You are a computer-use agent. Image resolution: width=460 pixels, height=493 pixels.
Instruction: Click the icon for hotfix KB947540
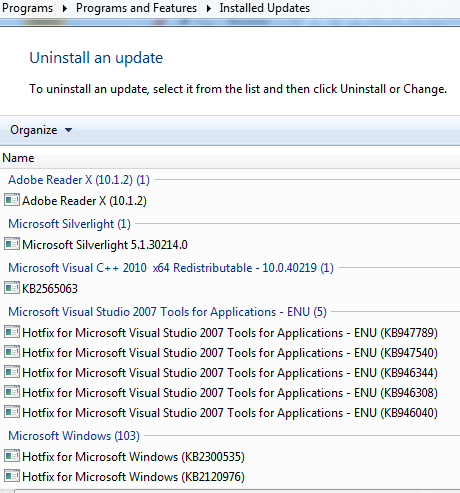click(x=12, y=352)
